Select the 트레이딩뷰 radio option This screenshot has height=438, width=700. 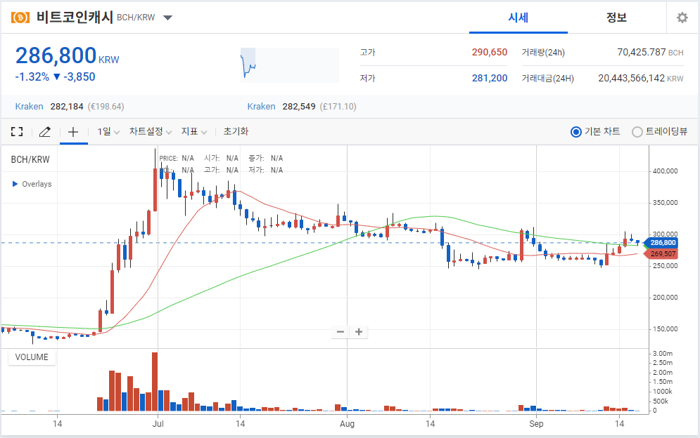(637, 132)
